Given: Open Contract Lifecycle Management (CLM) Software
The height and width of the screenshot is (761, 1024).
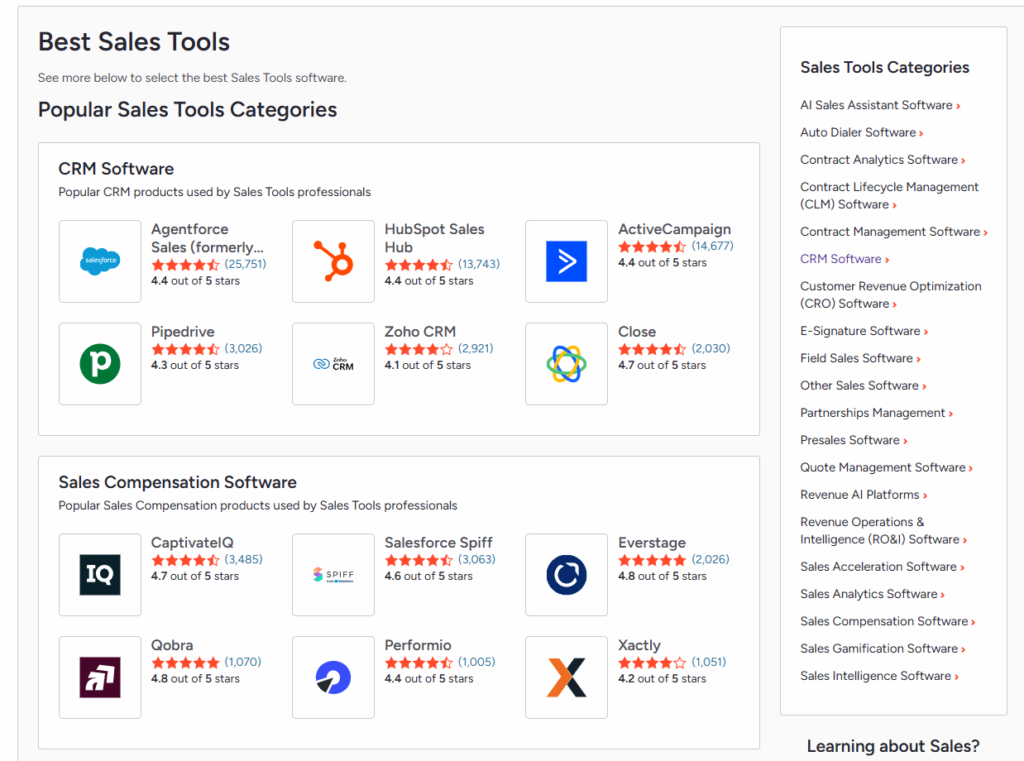Looking at the screenshot, I should point(889,196).
